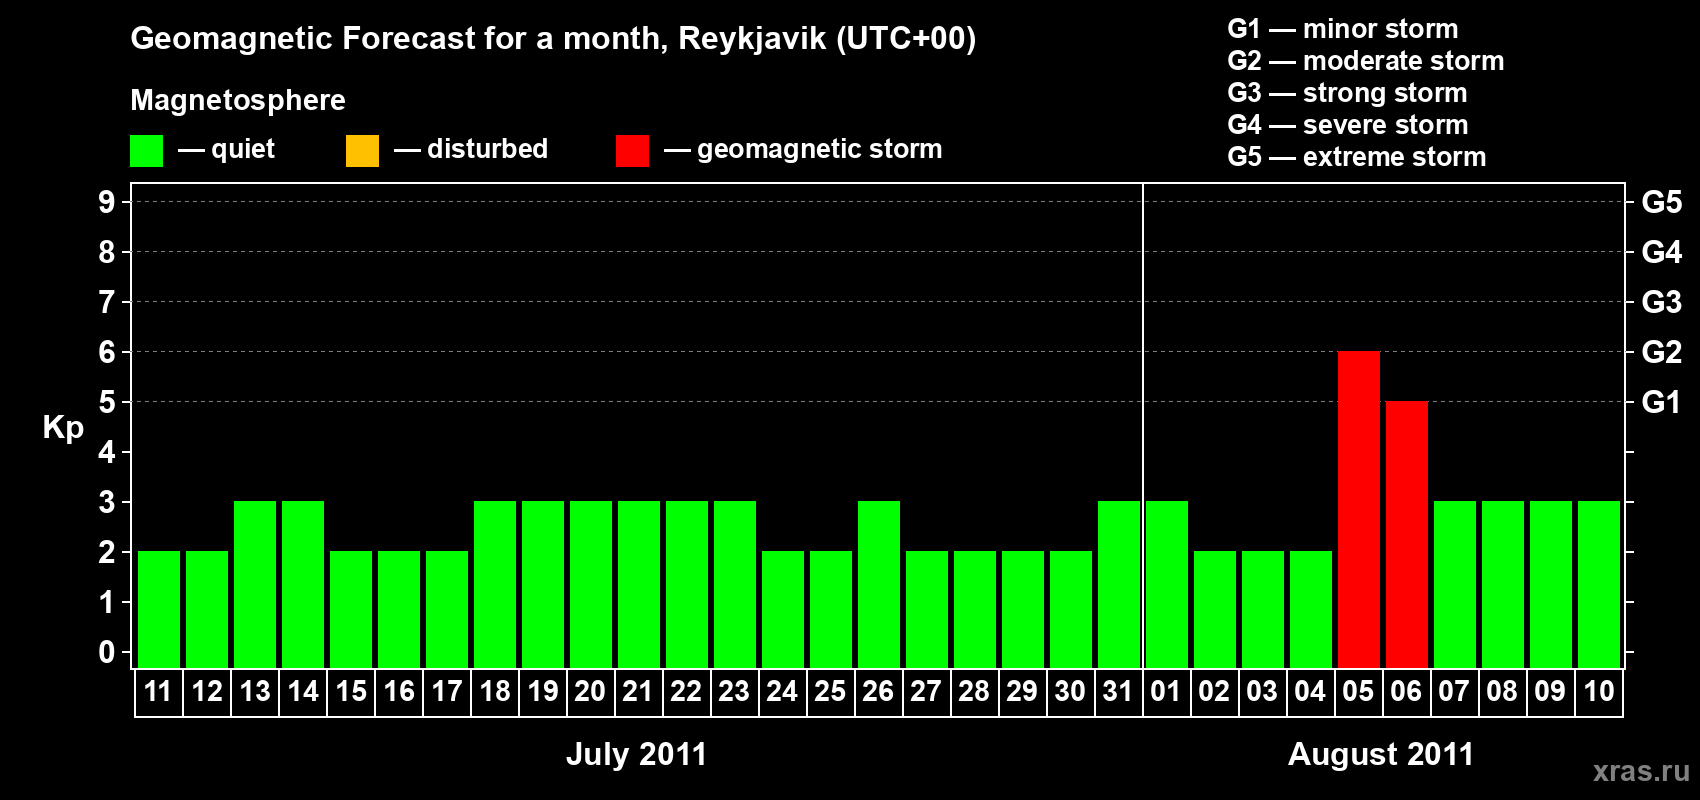
Task: Click the Kp axis value 3
Action: pos(107,502)
